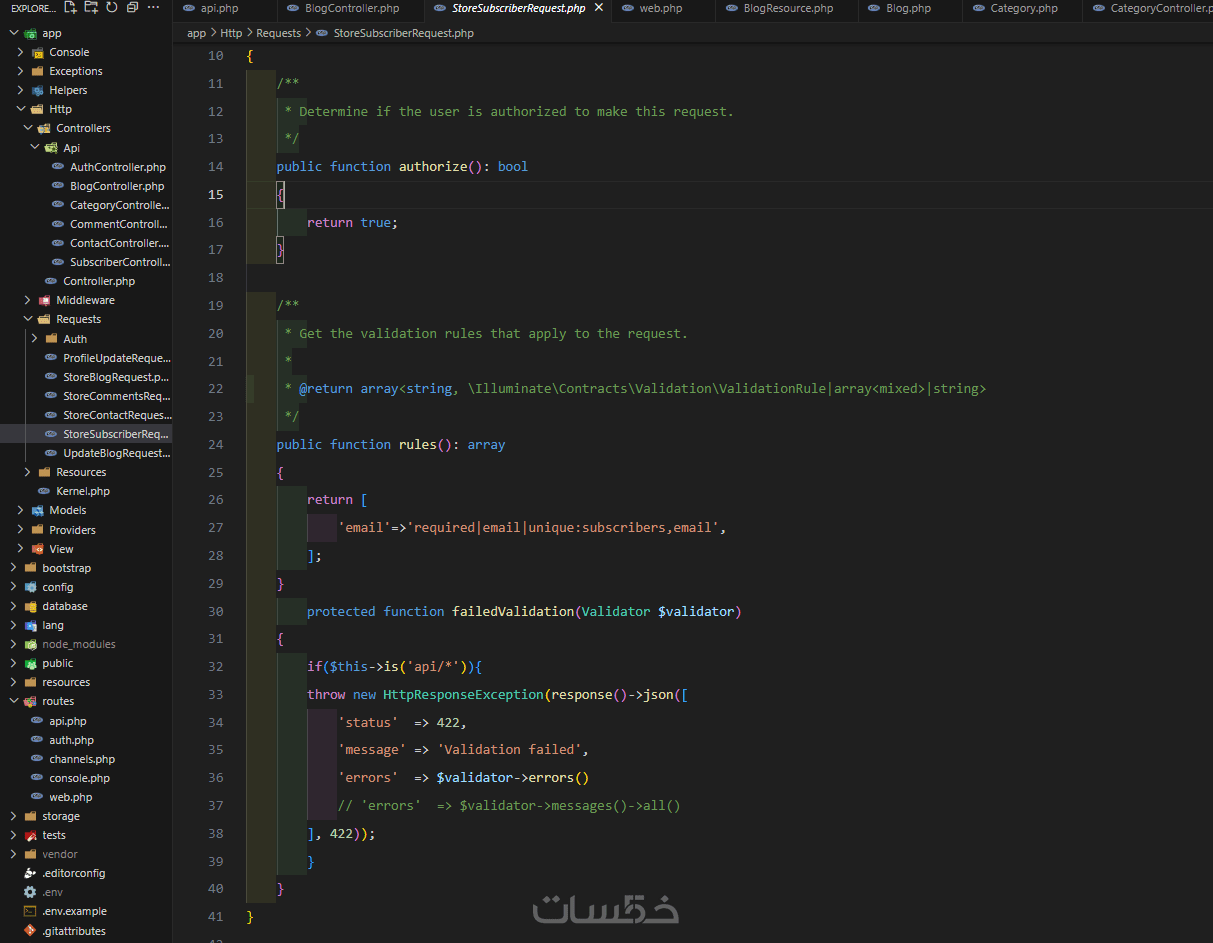1213x943 pixels.
Task: Click PHP icon beside AuthController.php
Action: [59, 167]
